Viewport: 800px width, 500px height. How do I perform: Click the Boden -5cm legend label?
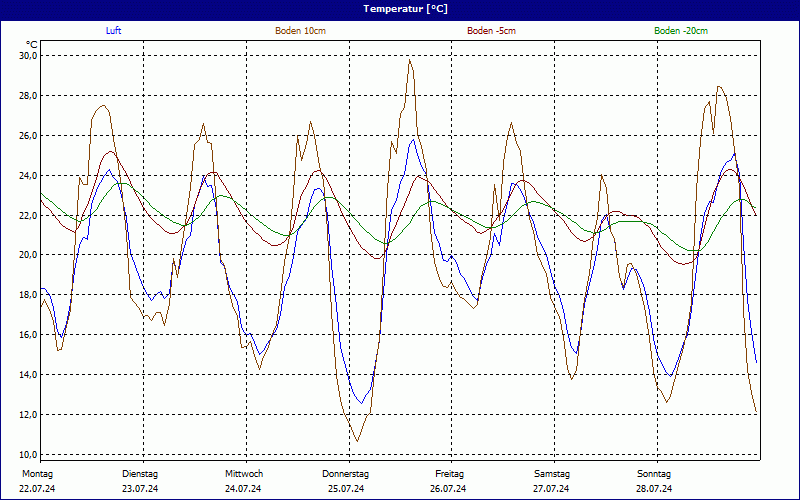point(491,31)
